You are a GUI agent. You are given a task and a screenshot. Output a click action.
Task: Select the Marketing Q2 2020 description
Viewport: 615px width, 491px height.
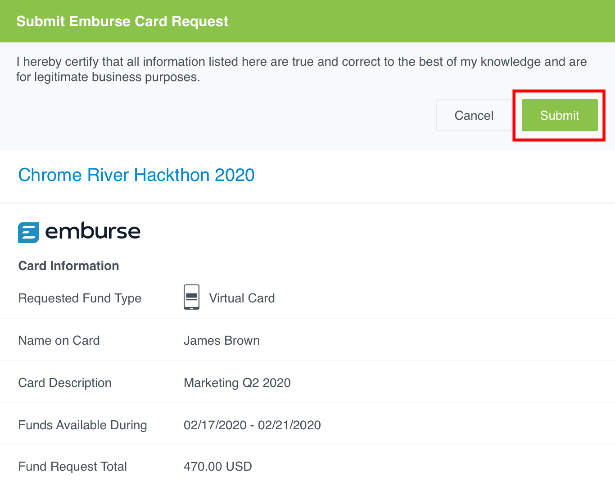(x=237, y=383)
